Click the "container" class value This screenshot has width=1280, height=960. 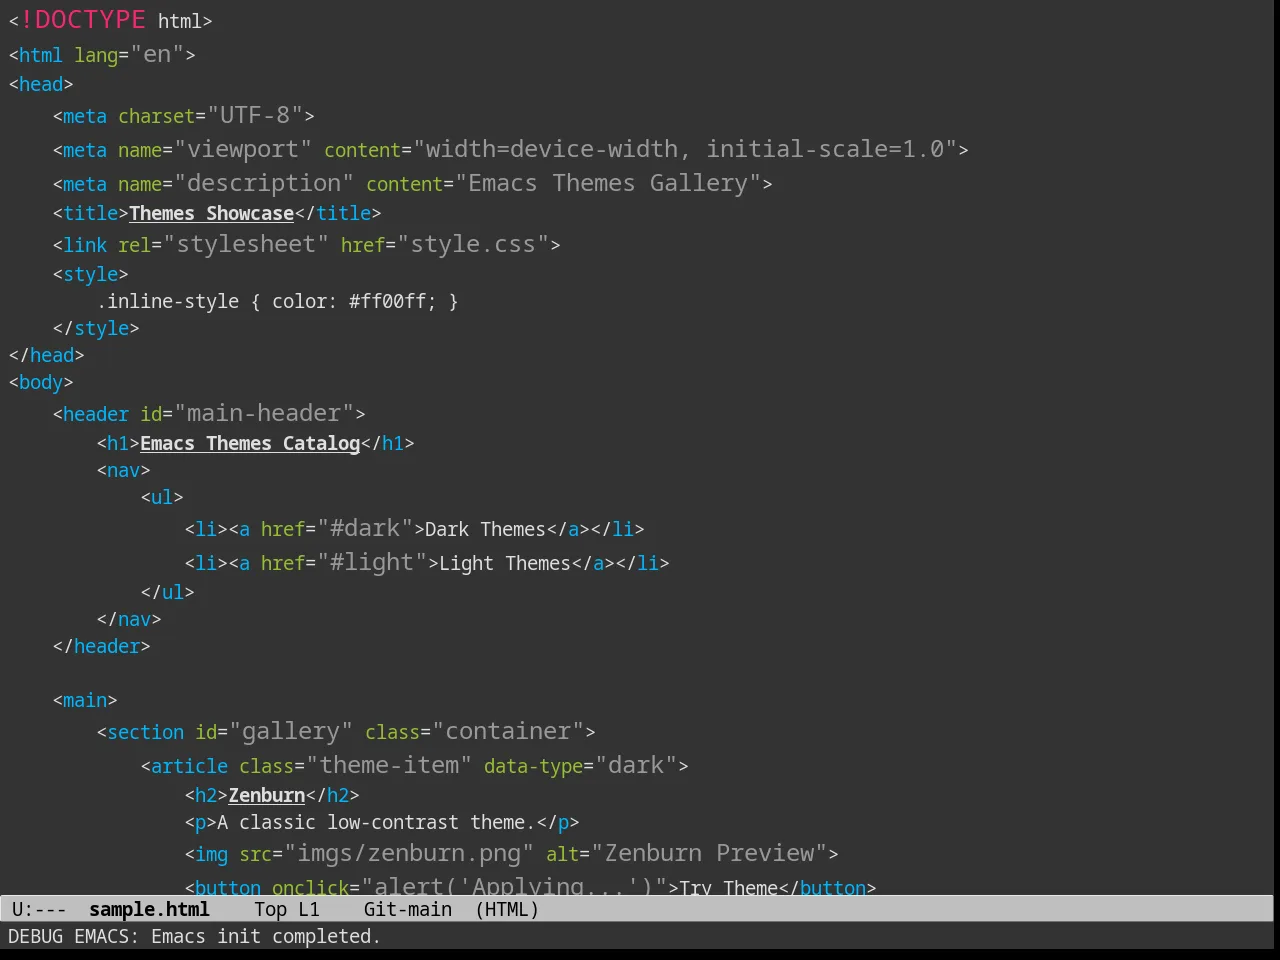[x=508, y=731]
